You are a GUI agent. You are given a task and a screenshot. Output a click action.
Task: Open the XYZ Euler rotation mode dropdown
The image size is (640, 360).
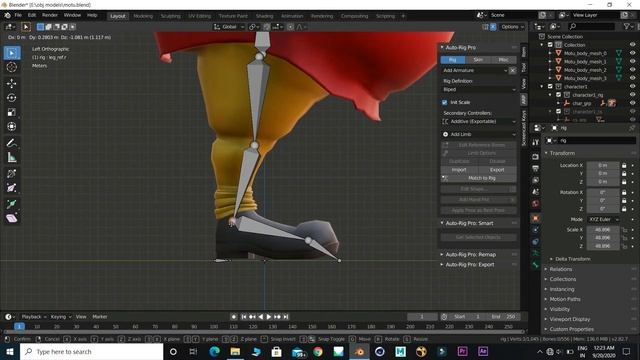pos(603,220)
